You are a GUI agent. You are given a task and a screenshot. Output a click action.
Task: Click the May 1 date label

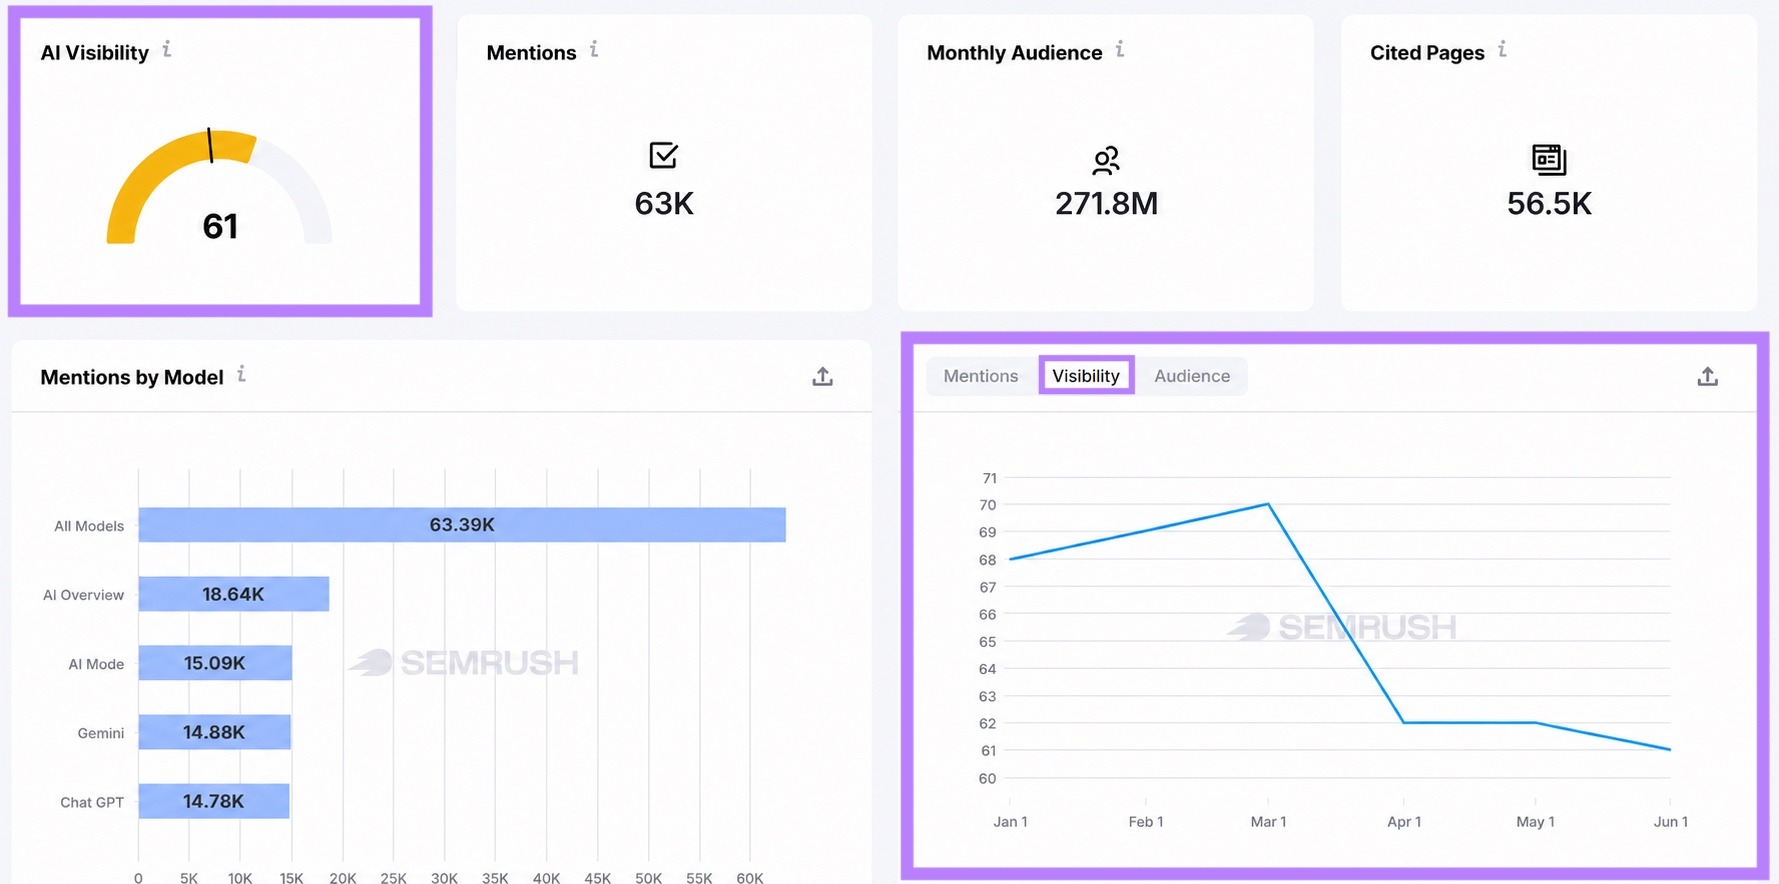click(x=1535, y=822)
